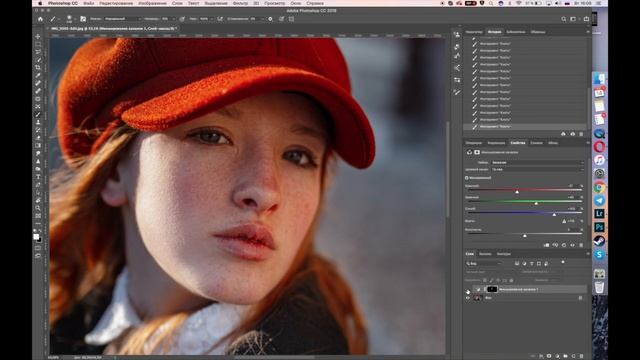Click the Red channel slider handle
This screenshot has height=360, width=640.
(x=517, y=191)
